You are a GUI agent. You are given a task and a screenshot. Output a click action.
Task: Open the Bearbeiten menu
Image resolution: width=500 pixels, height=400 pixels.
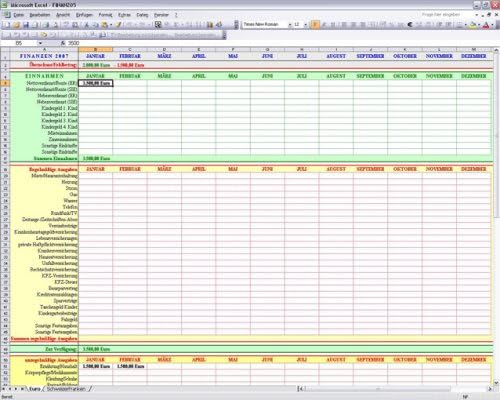(x=40, y=15)
